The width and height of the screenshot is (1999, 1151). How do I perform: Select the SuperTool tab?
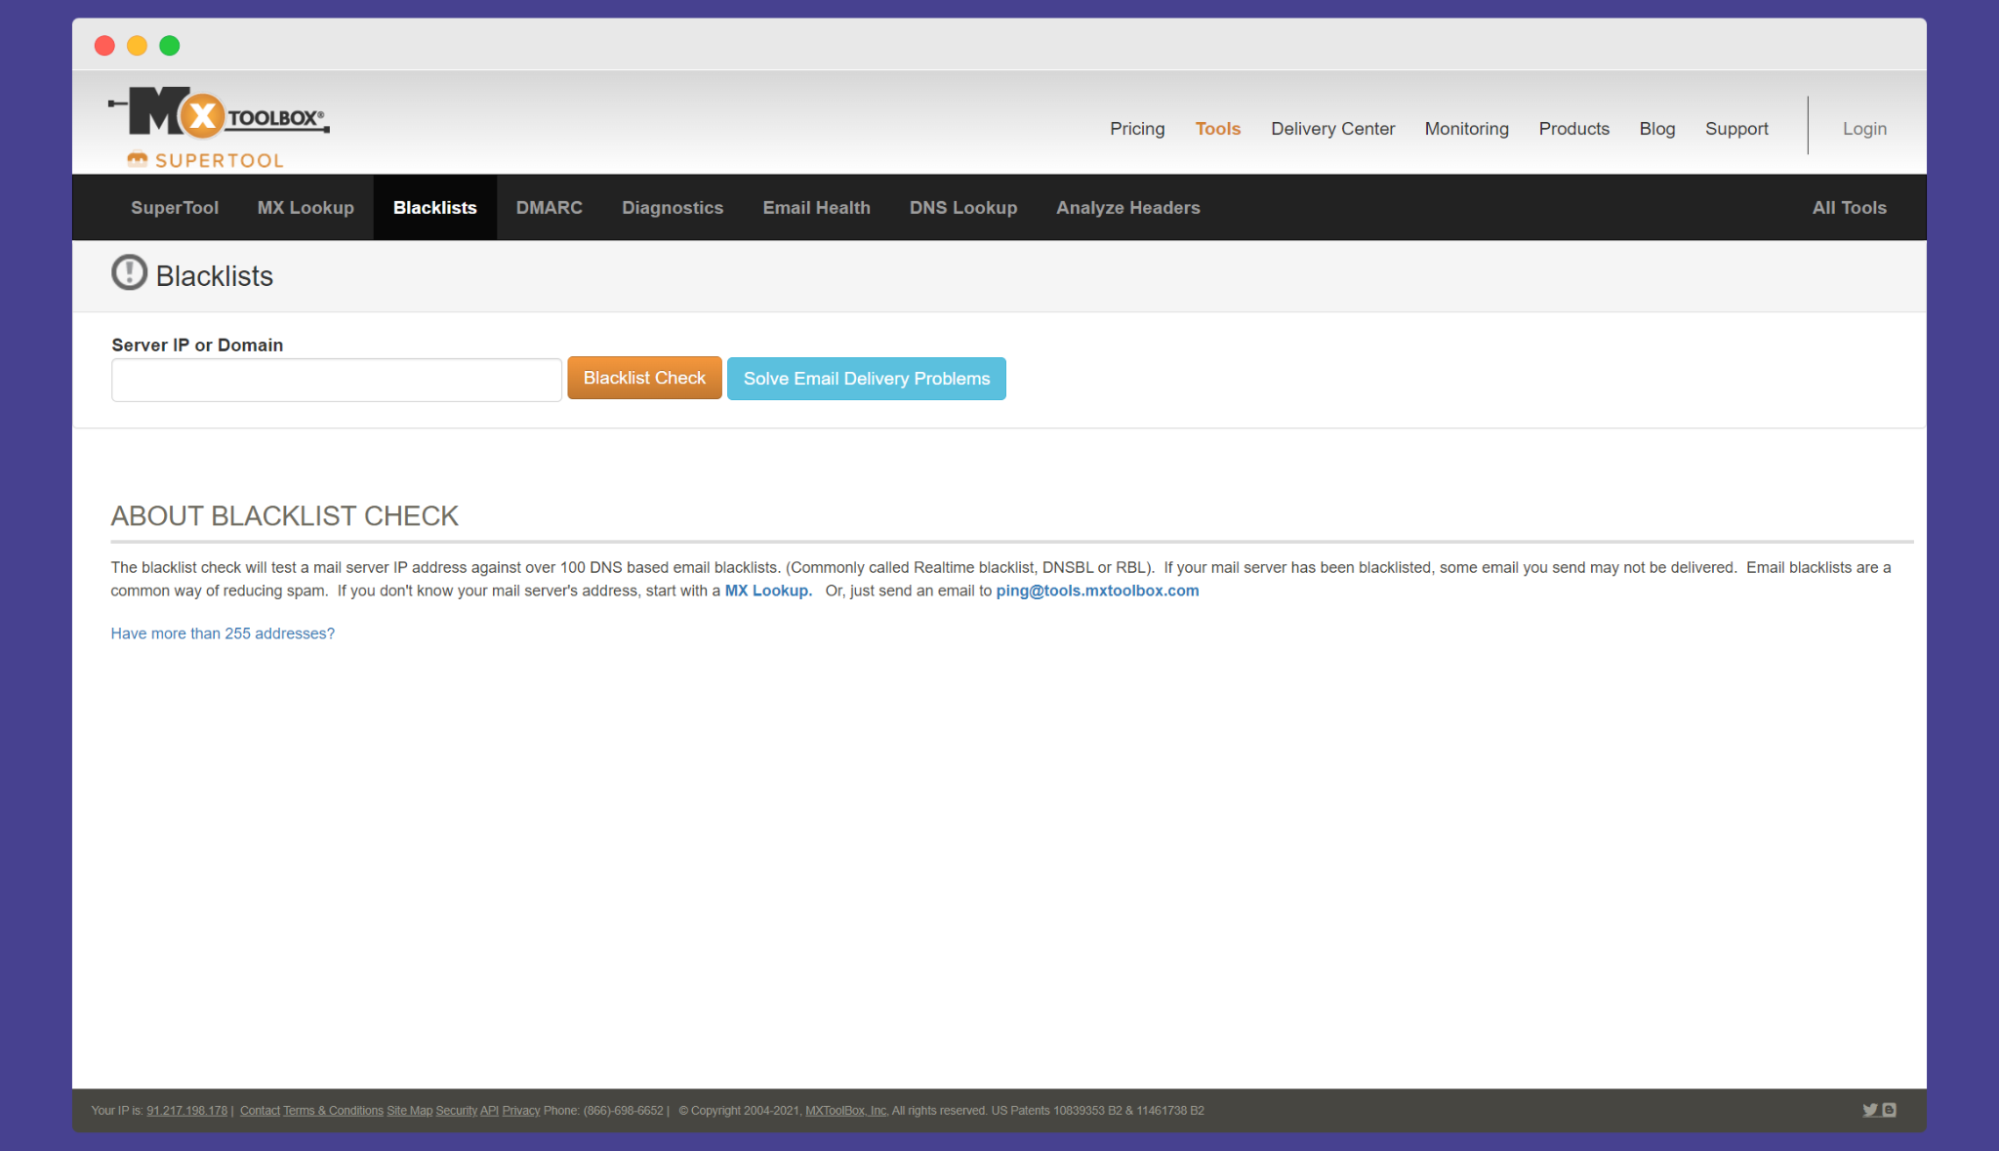click(174, 207)
